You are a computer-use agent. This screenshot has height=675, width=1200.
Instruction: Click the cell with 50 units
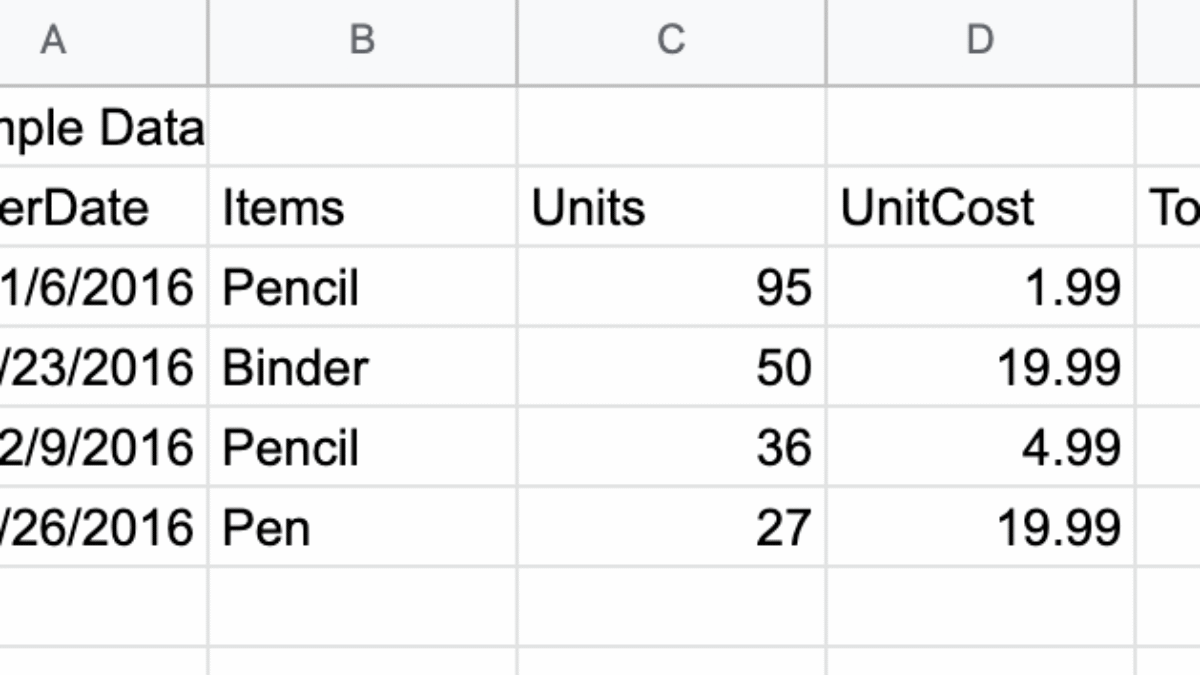pyautogui.click(x=671, y=368)
